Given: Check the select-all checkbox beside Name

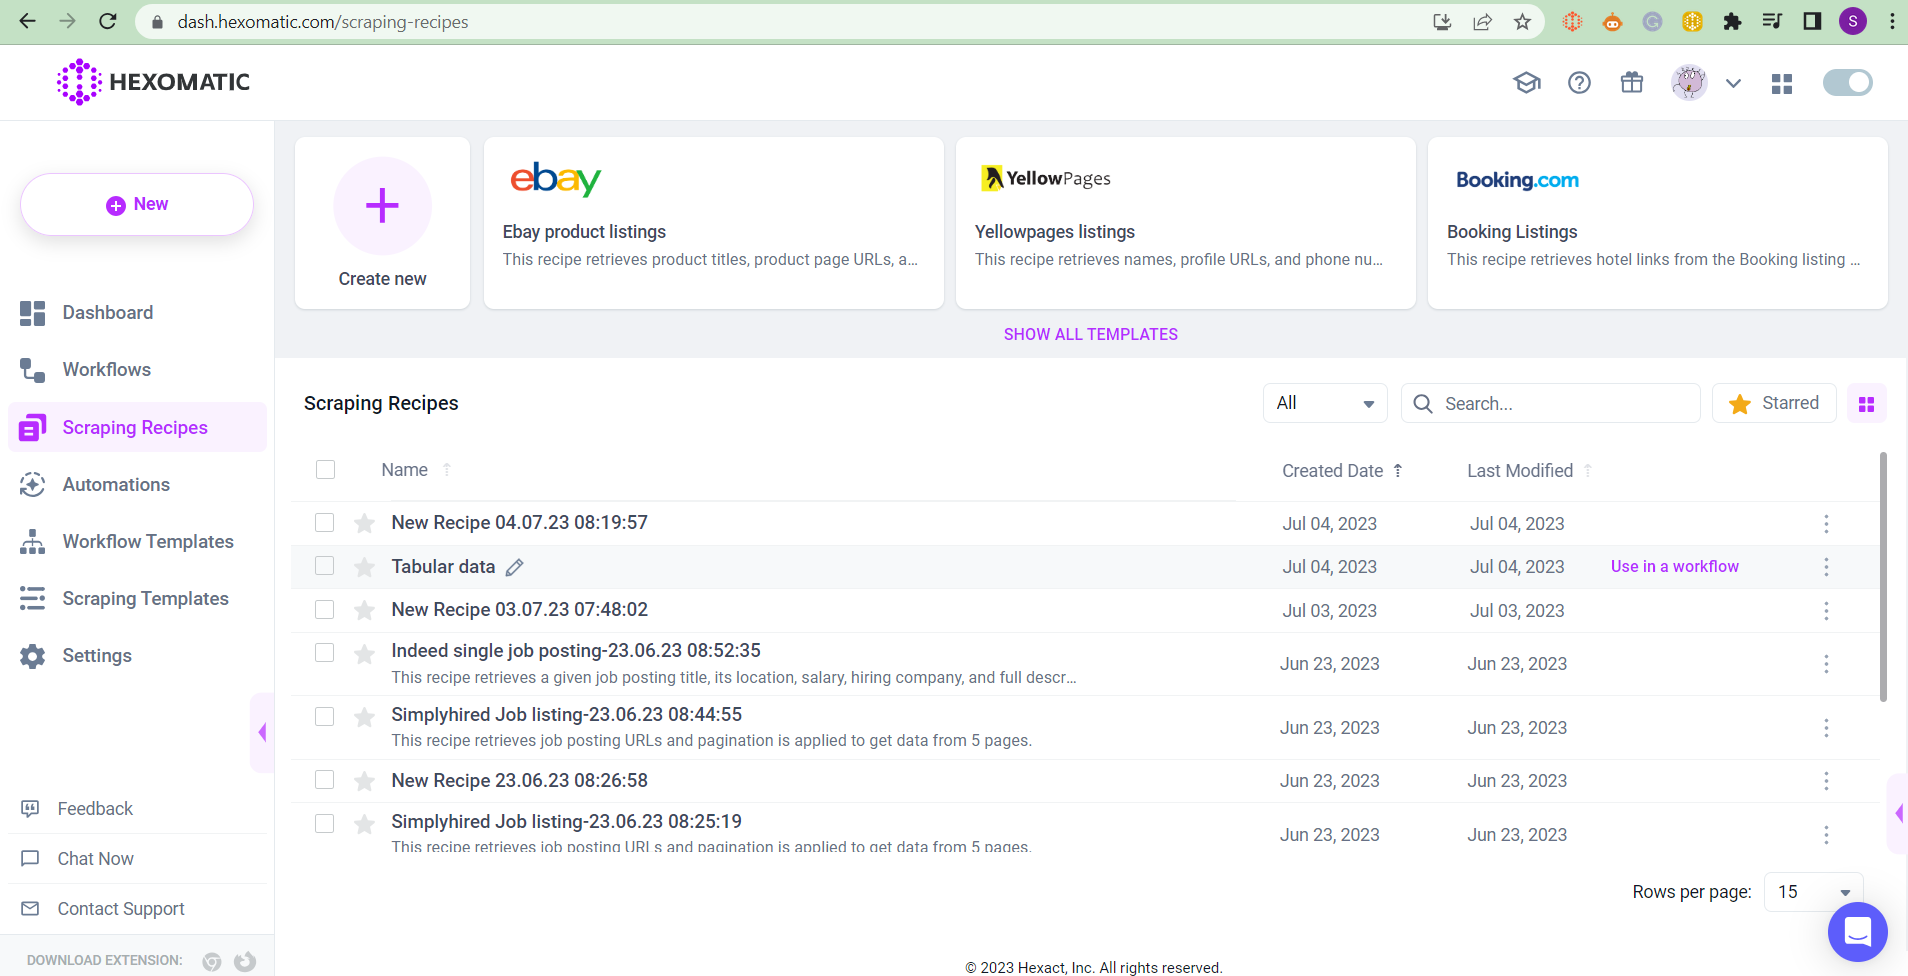Looking at the screenshot, I should tap(325, 470).
